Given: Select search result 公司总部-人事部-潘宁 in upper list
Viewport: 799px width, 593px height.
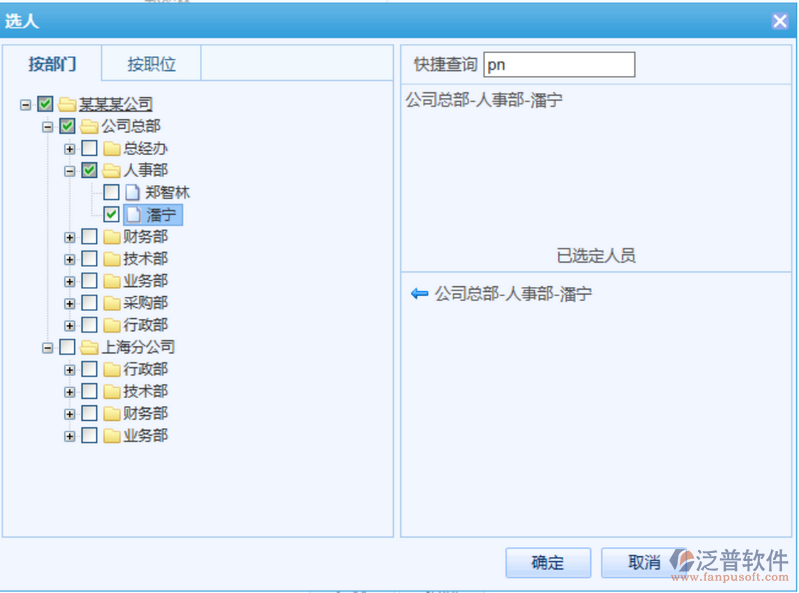Looking at the screenshot, I should (484, 100).
